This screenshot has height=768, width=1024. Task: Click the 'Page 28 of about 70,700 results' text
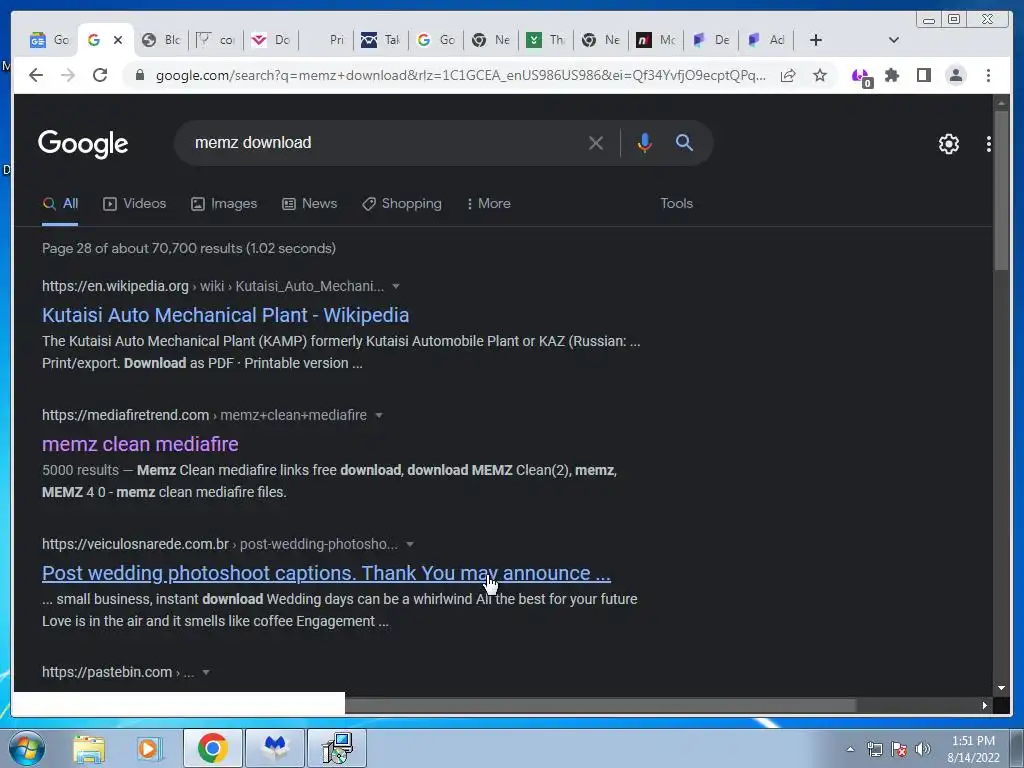coord(189,248)
